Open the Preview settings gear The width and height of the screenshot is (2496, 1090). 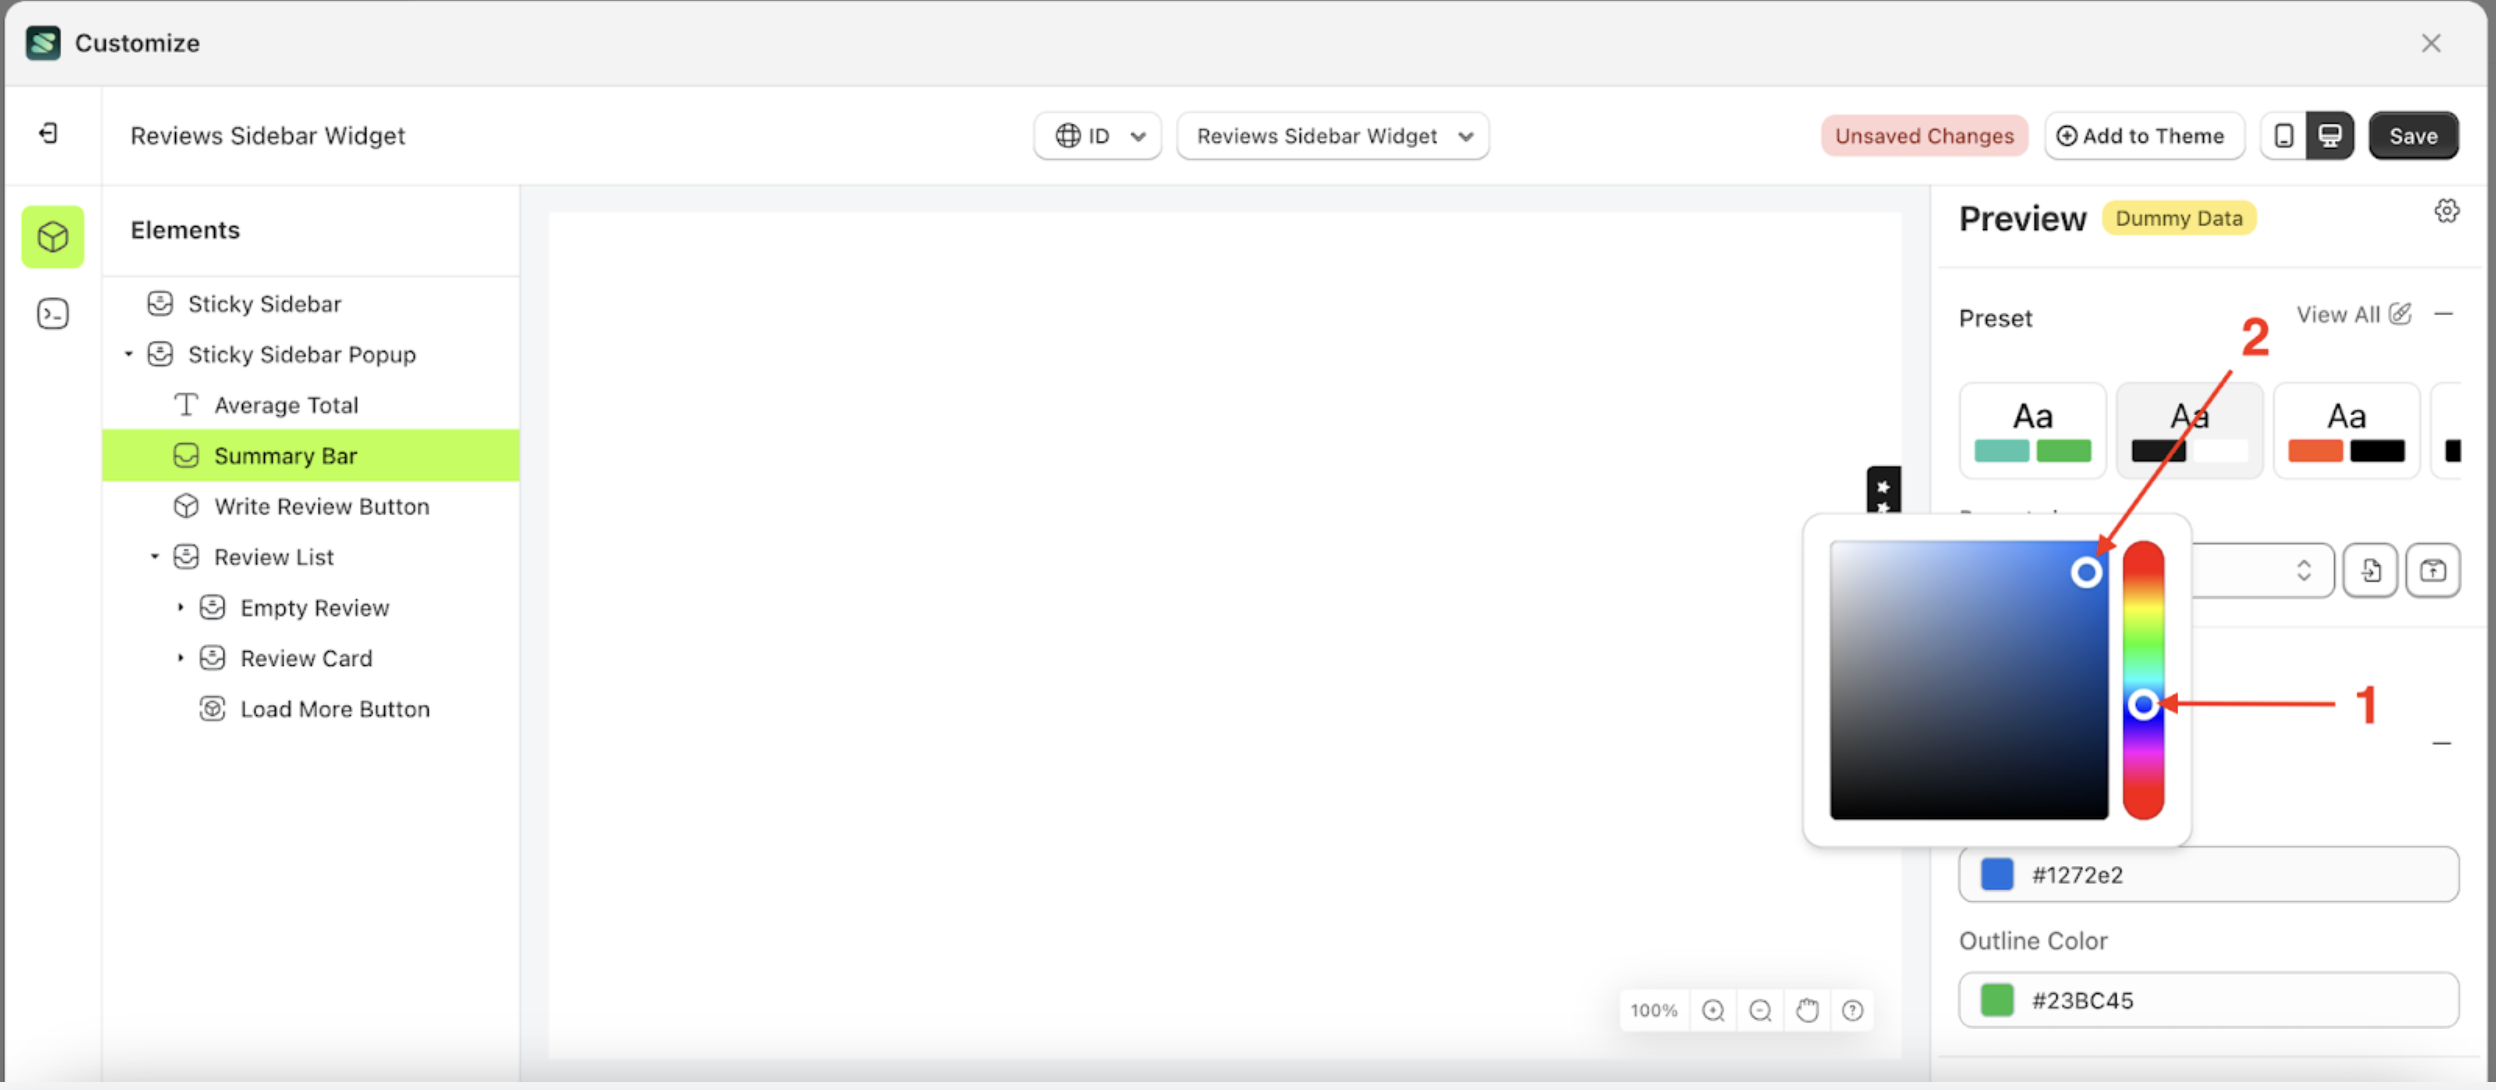(x=2446, y=210)
